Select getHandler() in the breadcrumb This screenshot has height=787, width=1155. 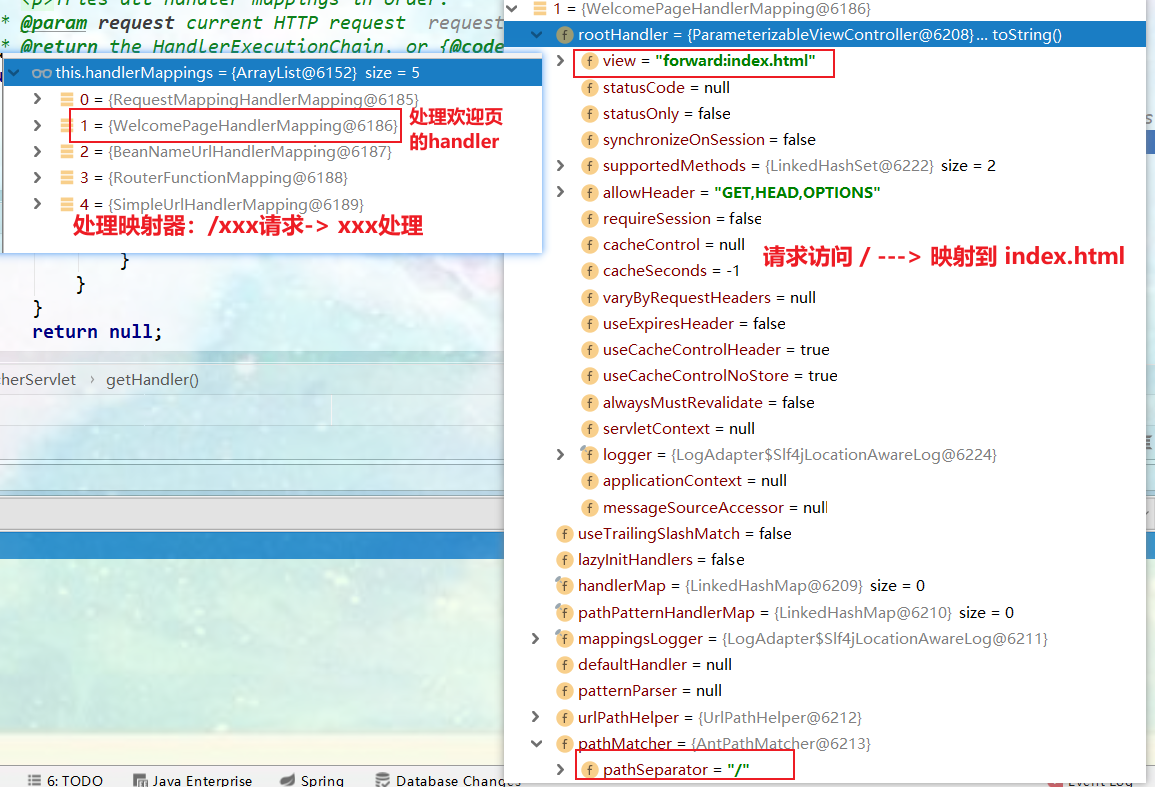click(152, 379)
